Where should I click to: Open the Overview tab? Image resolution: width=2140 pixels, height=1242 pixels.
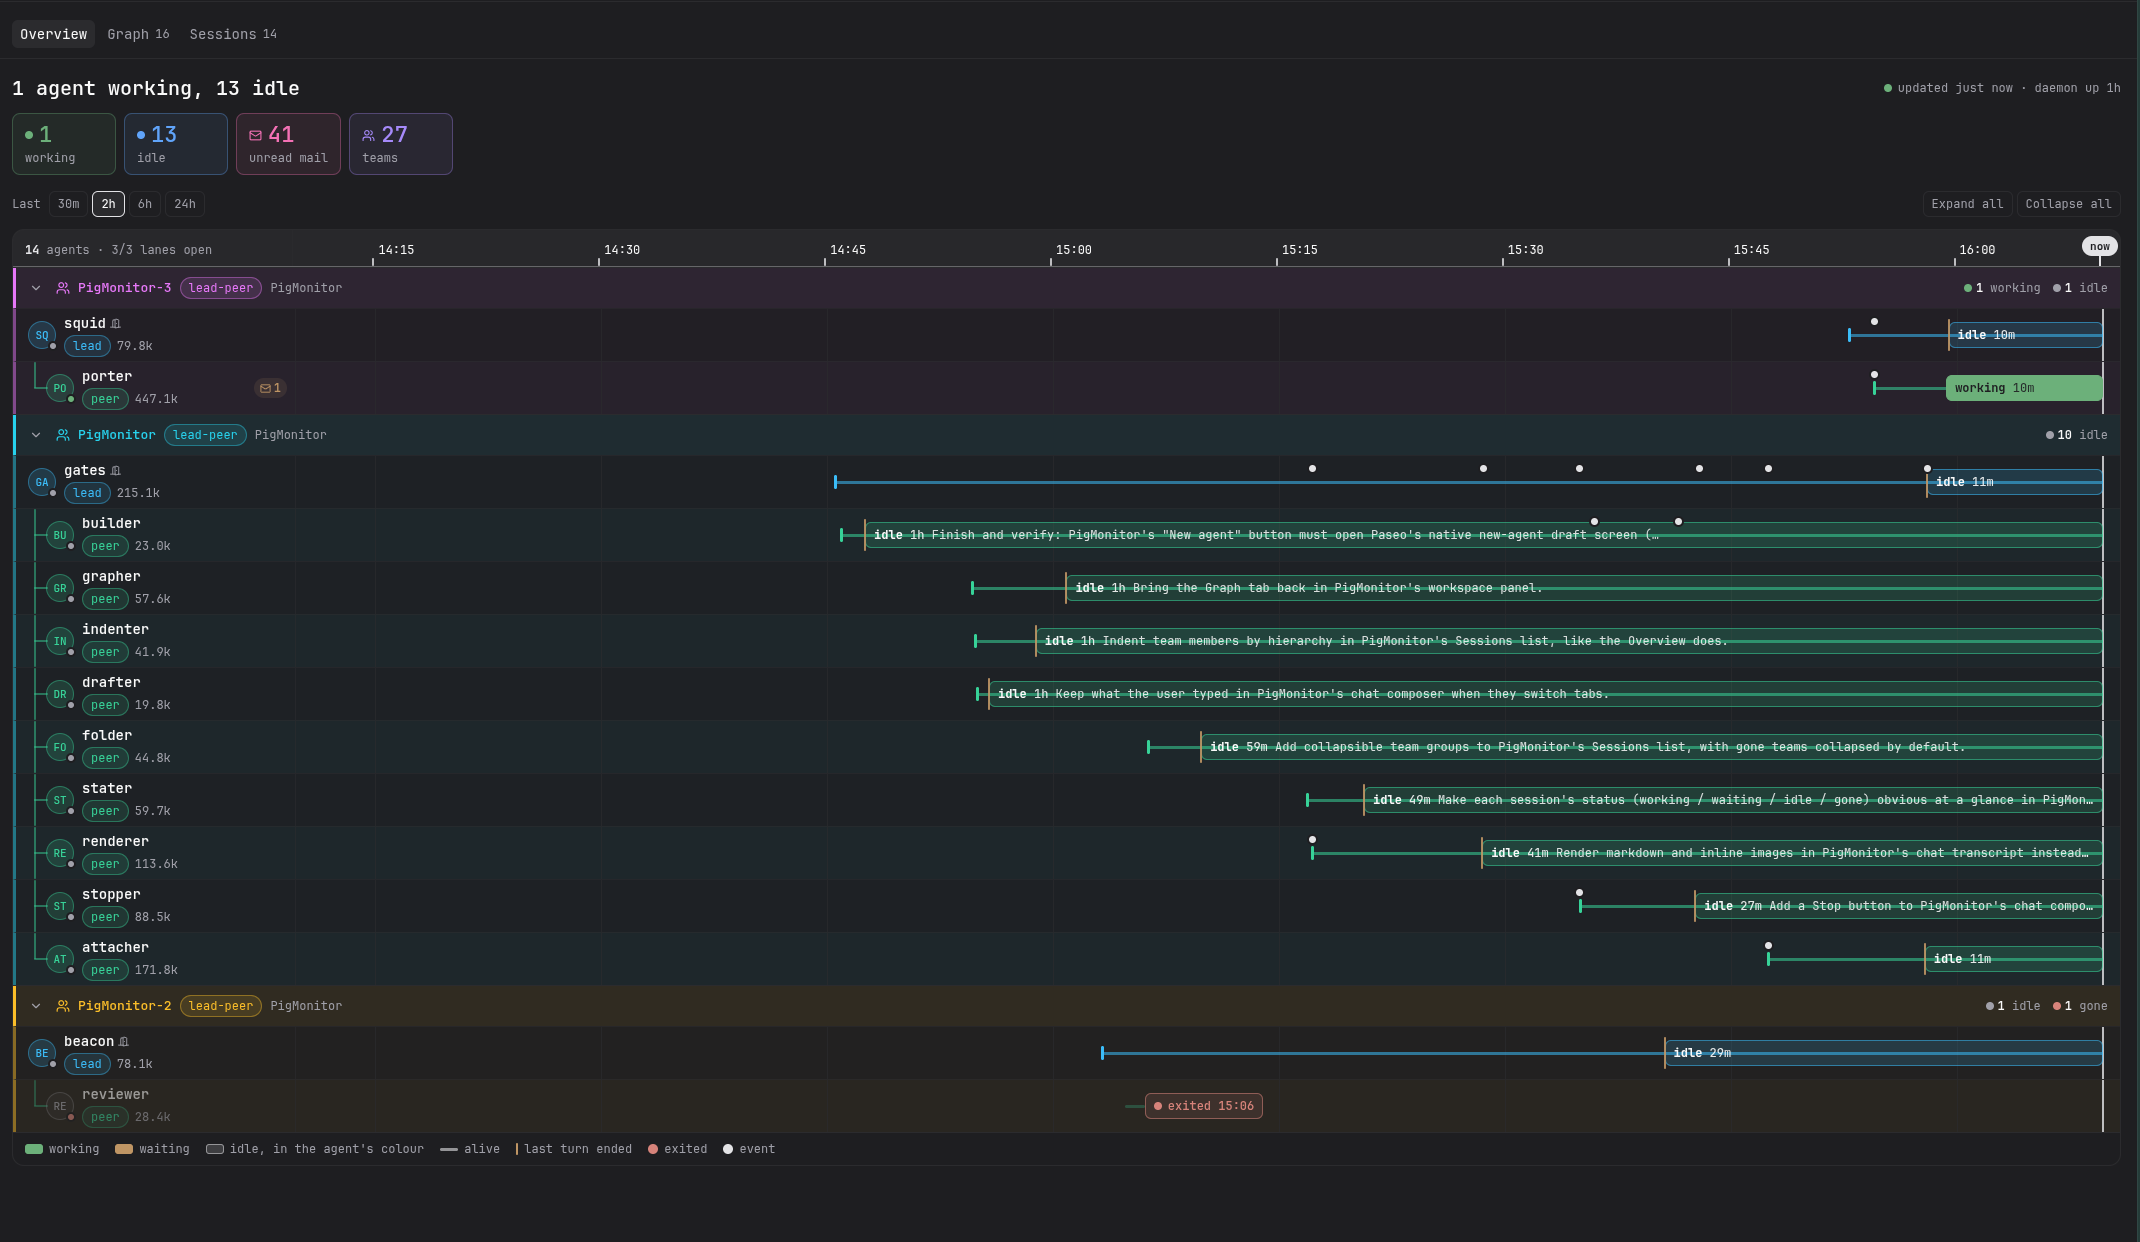[54, 34]
